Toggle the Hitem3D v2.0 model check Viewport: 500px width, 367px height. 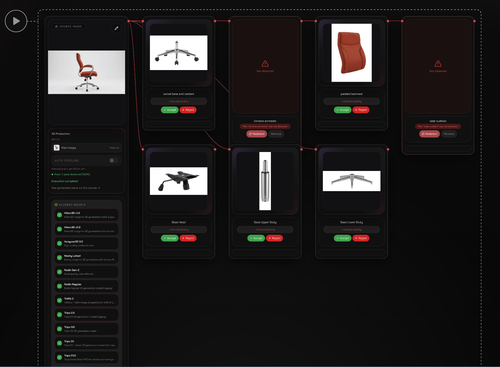[x=59, y=229]
